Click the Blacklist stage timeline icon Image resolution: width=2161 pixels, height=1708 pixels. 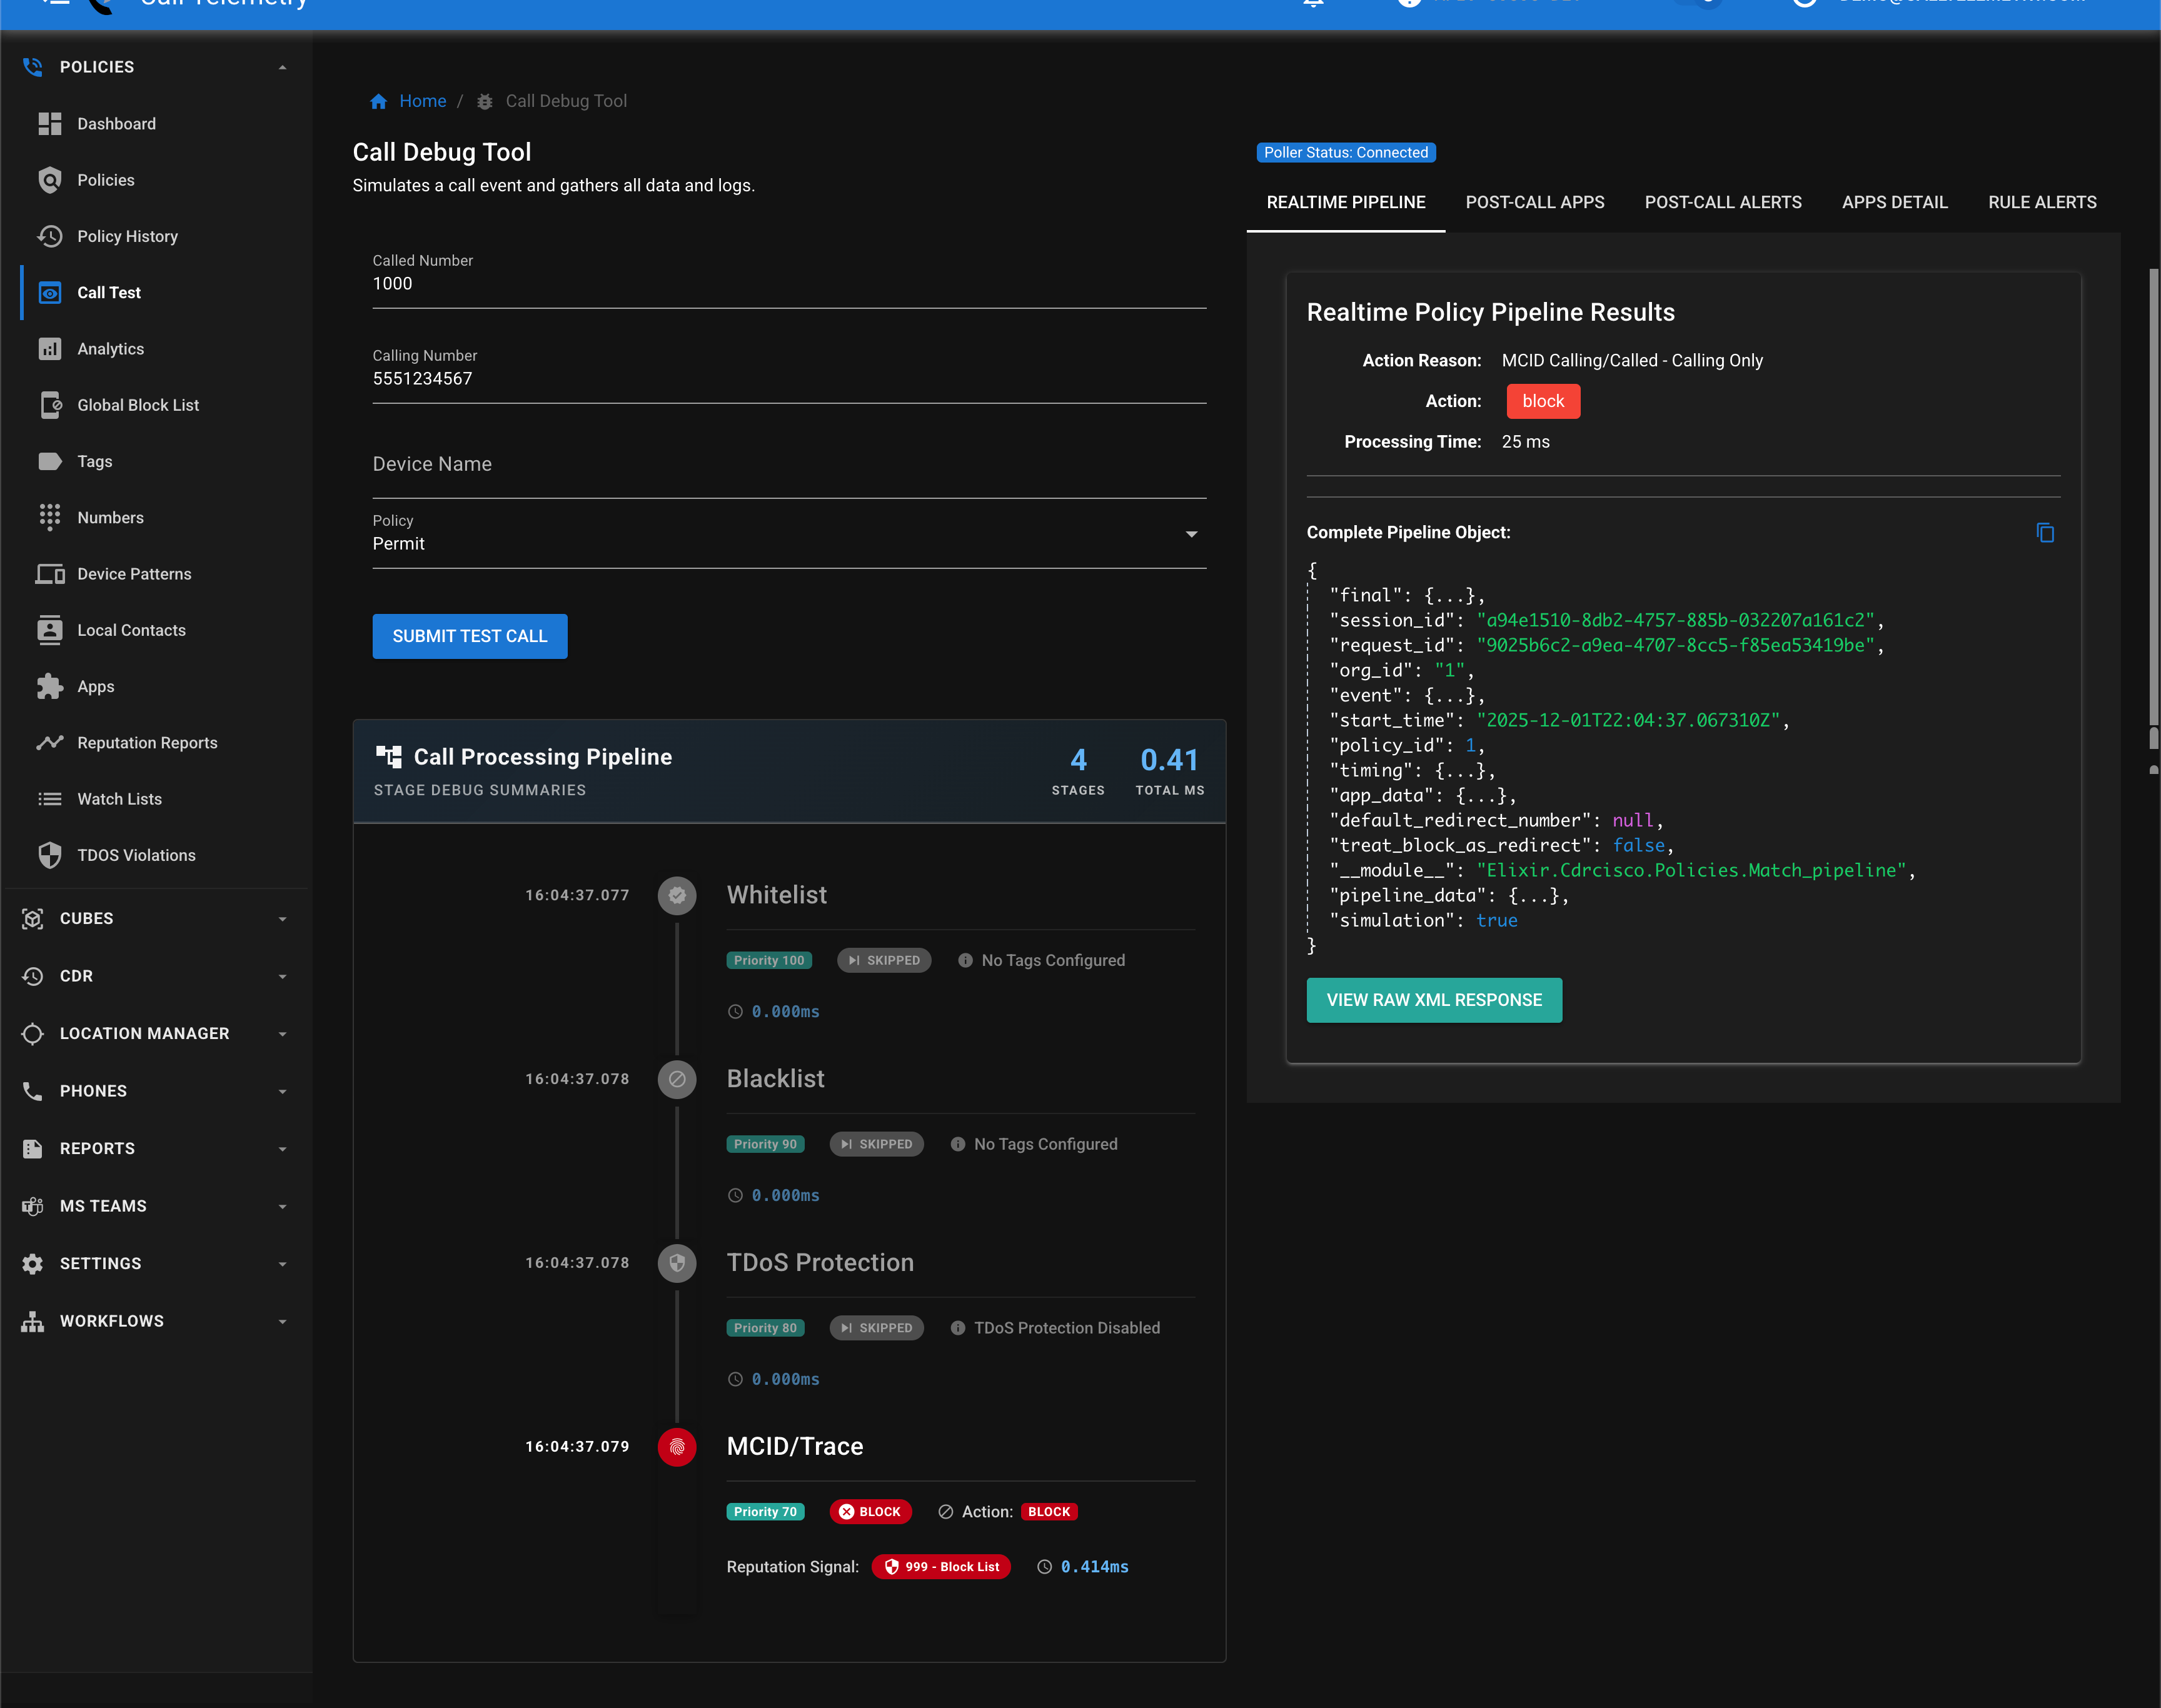tap(677, 1079)
